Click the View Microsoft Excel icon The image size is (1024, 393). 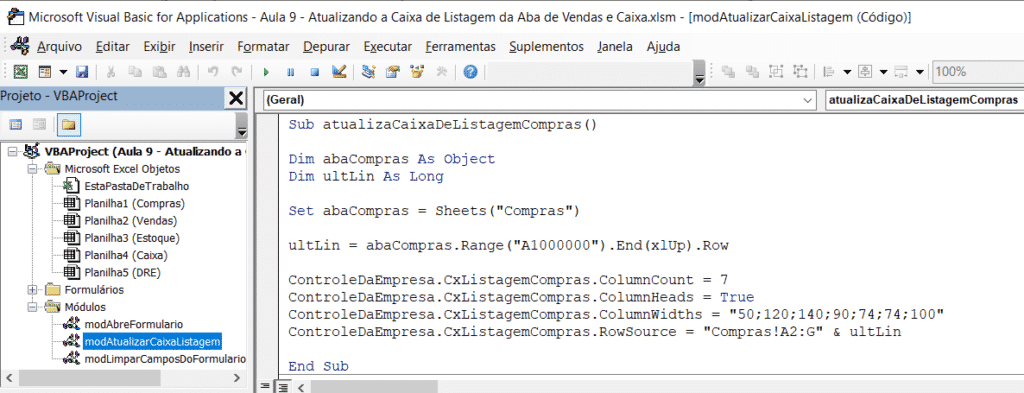(21, 72)
